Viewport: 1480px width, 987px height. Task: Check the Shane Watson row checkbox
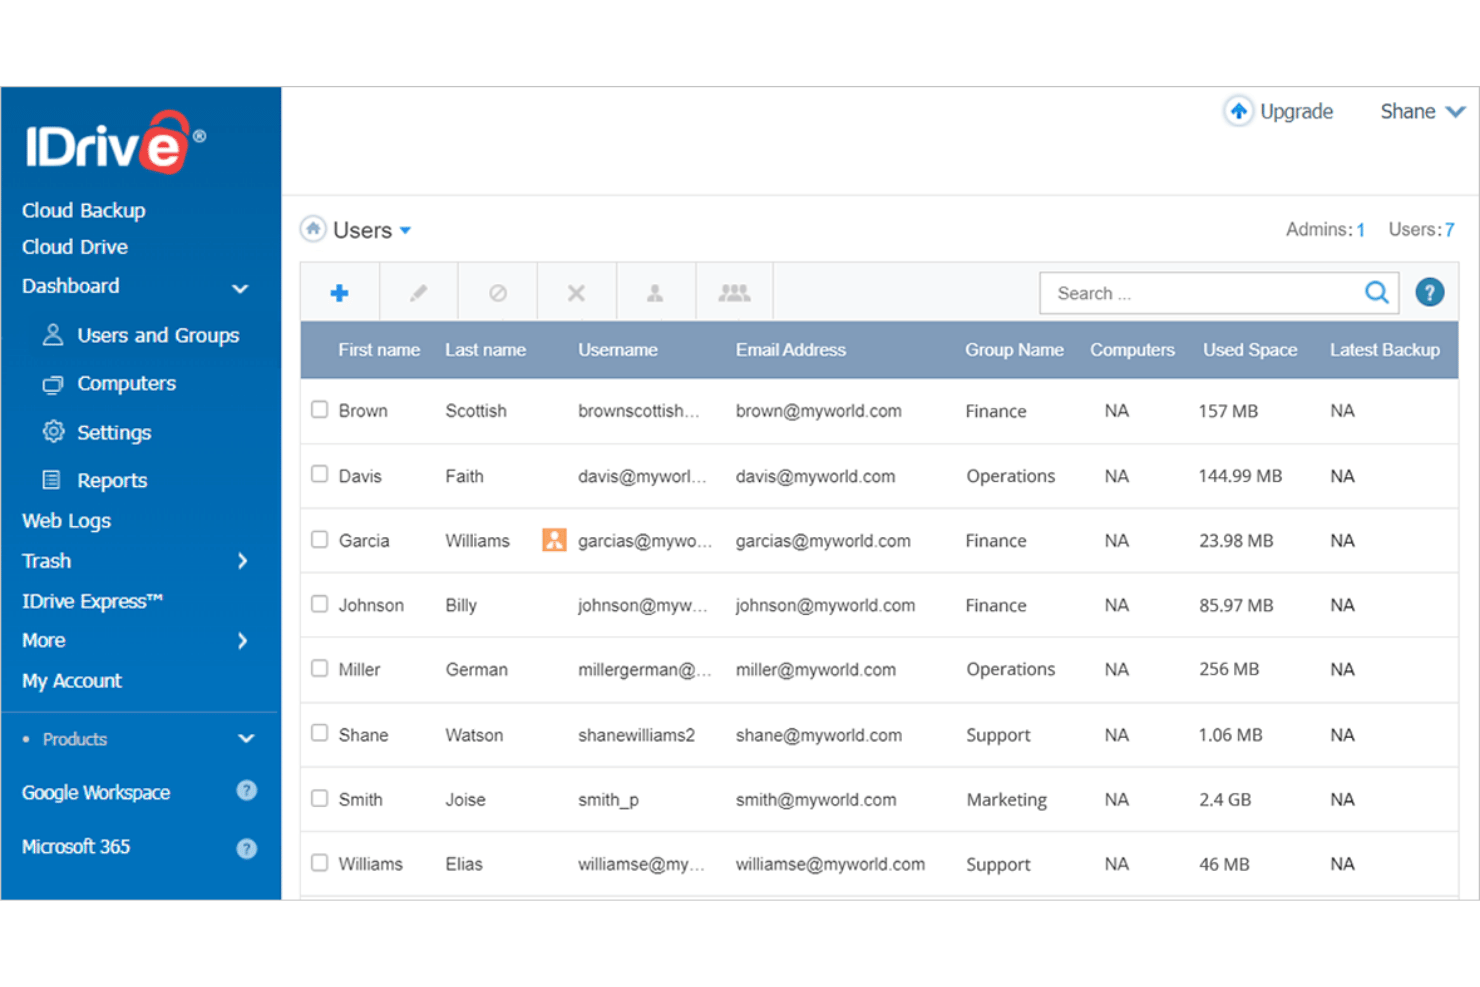(320, 733)
